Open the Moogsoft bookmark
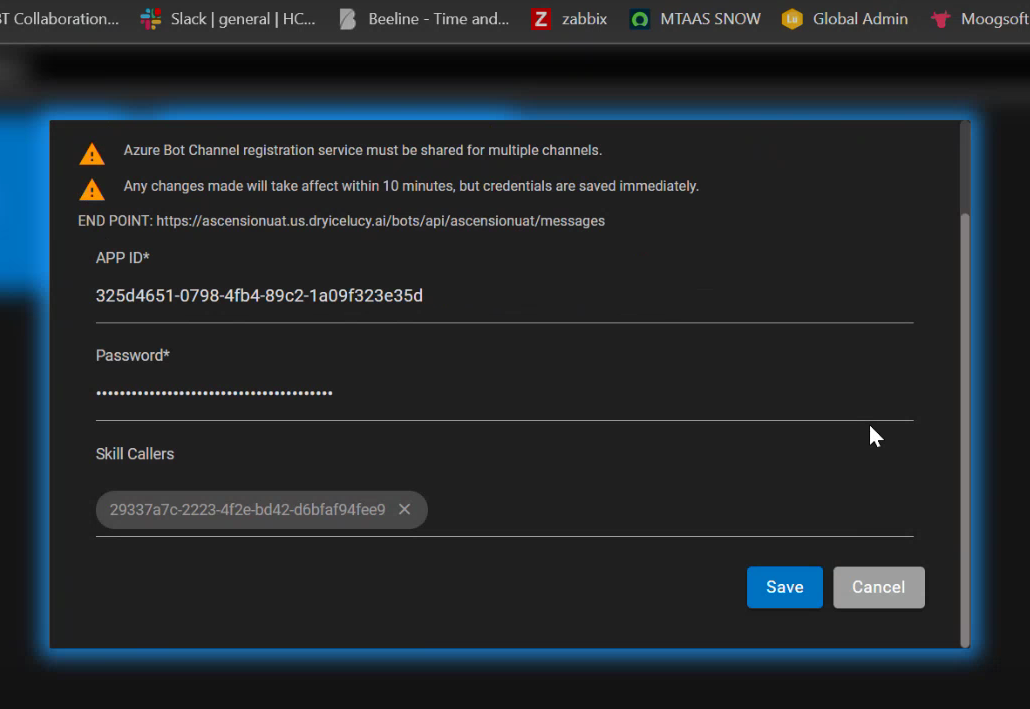This screenshot has height=709, width=1030. [x=979, y=19]
